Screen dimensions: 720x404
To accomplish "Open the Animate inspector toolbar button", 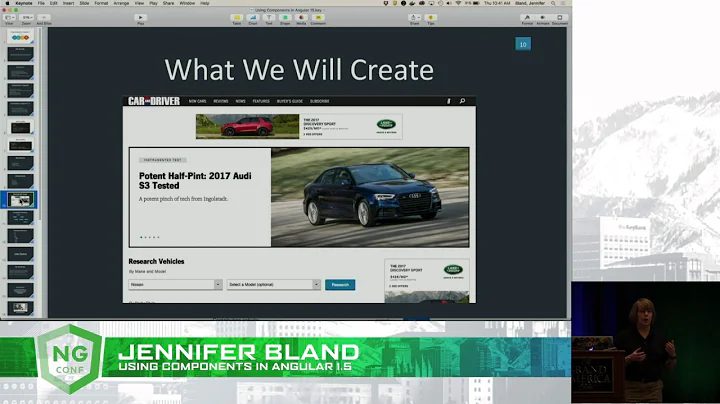I will pos(543,18).
